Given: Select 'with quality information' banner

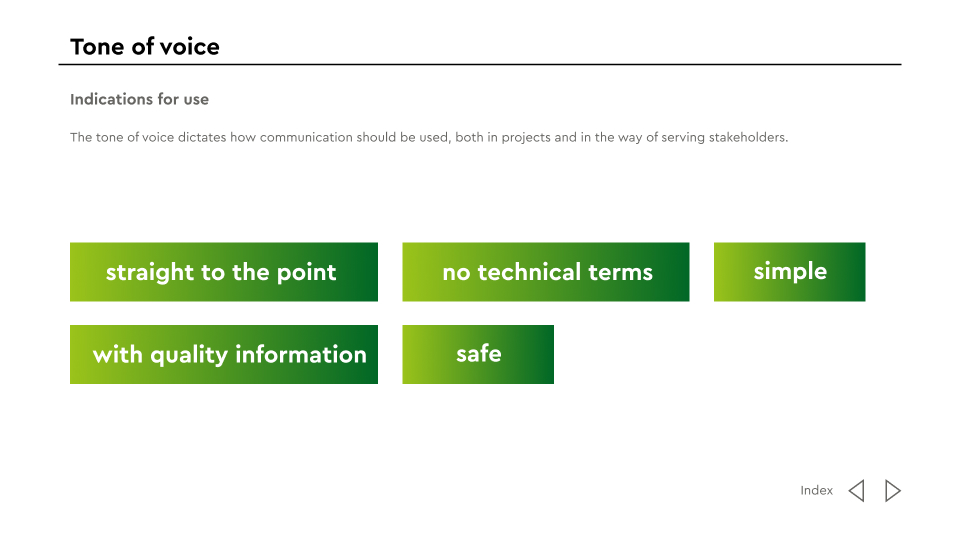Looking at the screenshot, I should click(x=224, y=354).
